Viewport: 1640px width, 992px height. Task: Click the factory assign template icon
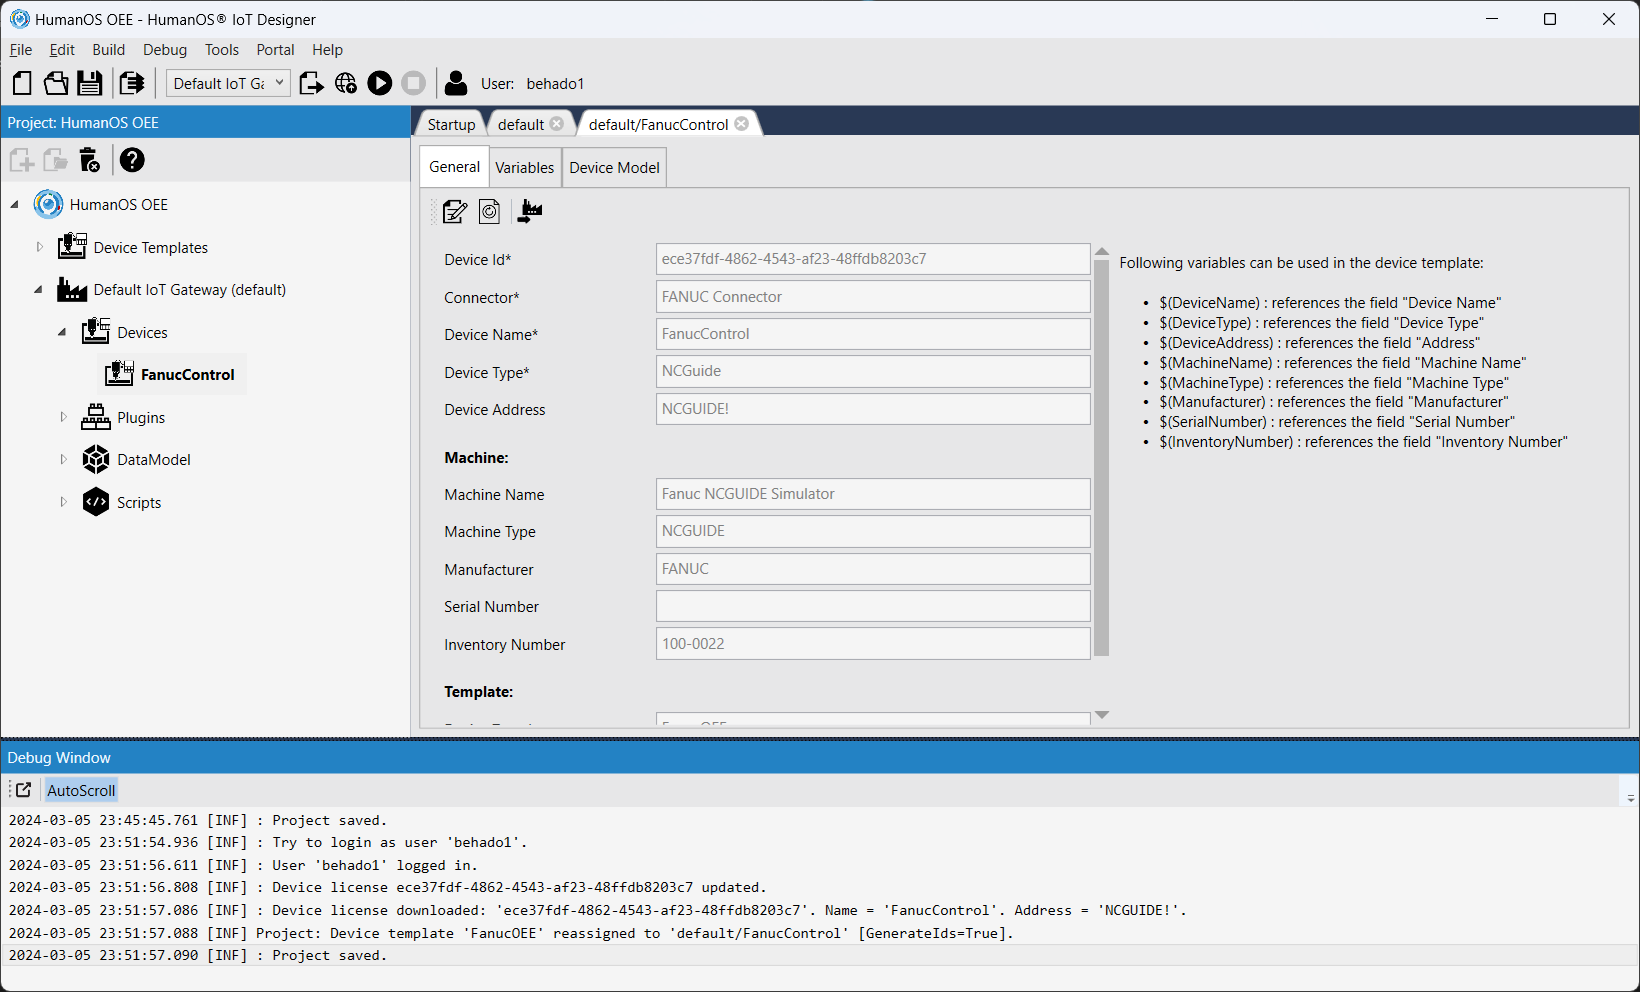[530, 211]
